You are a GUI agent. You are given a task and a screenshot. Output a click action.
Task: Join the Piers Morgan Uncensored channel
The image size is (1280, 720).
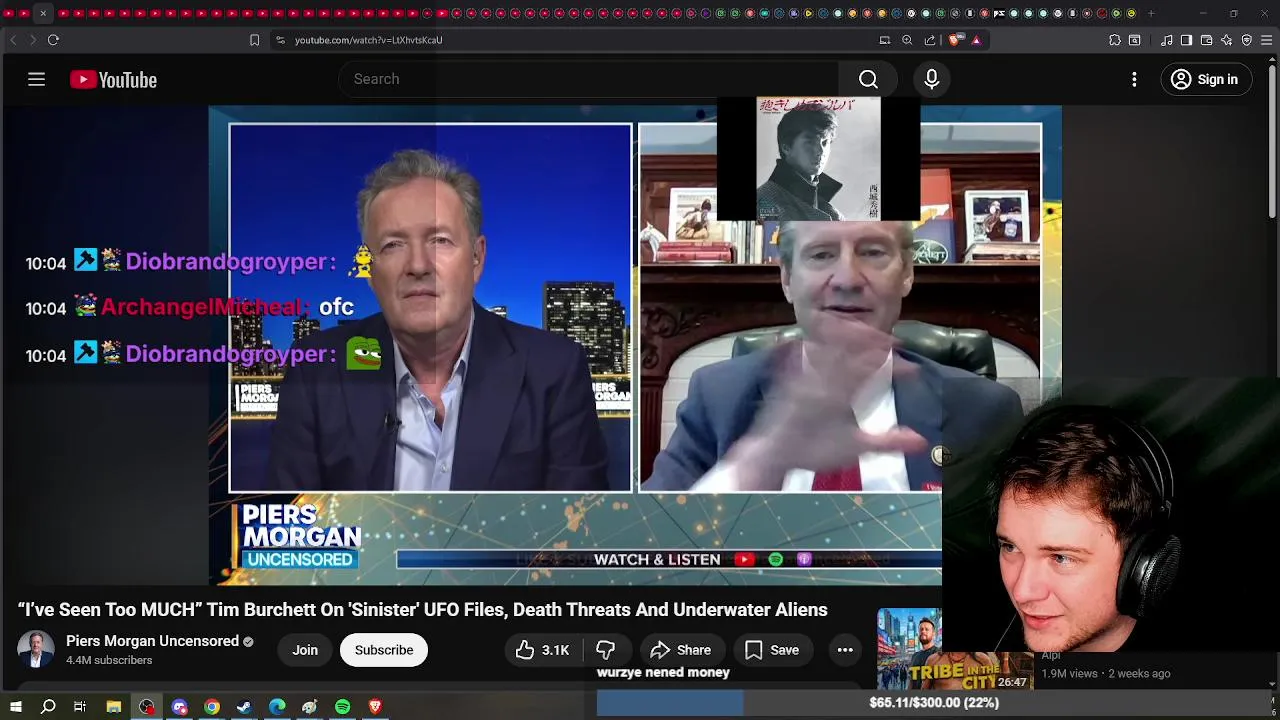pyautogui.click(x=305, y=650)
